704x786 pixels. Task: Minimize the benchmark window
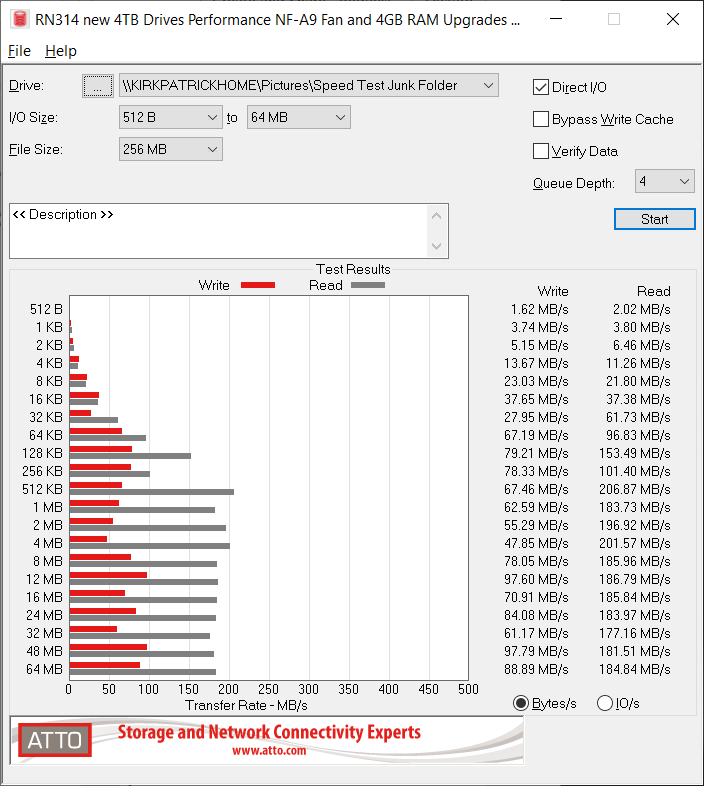556,19
